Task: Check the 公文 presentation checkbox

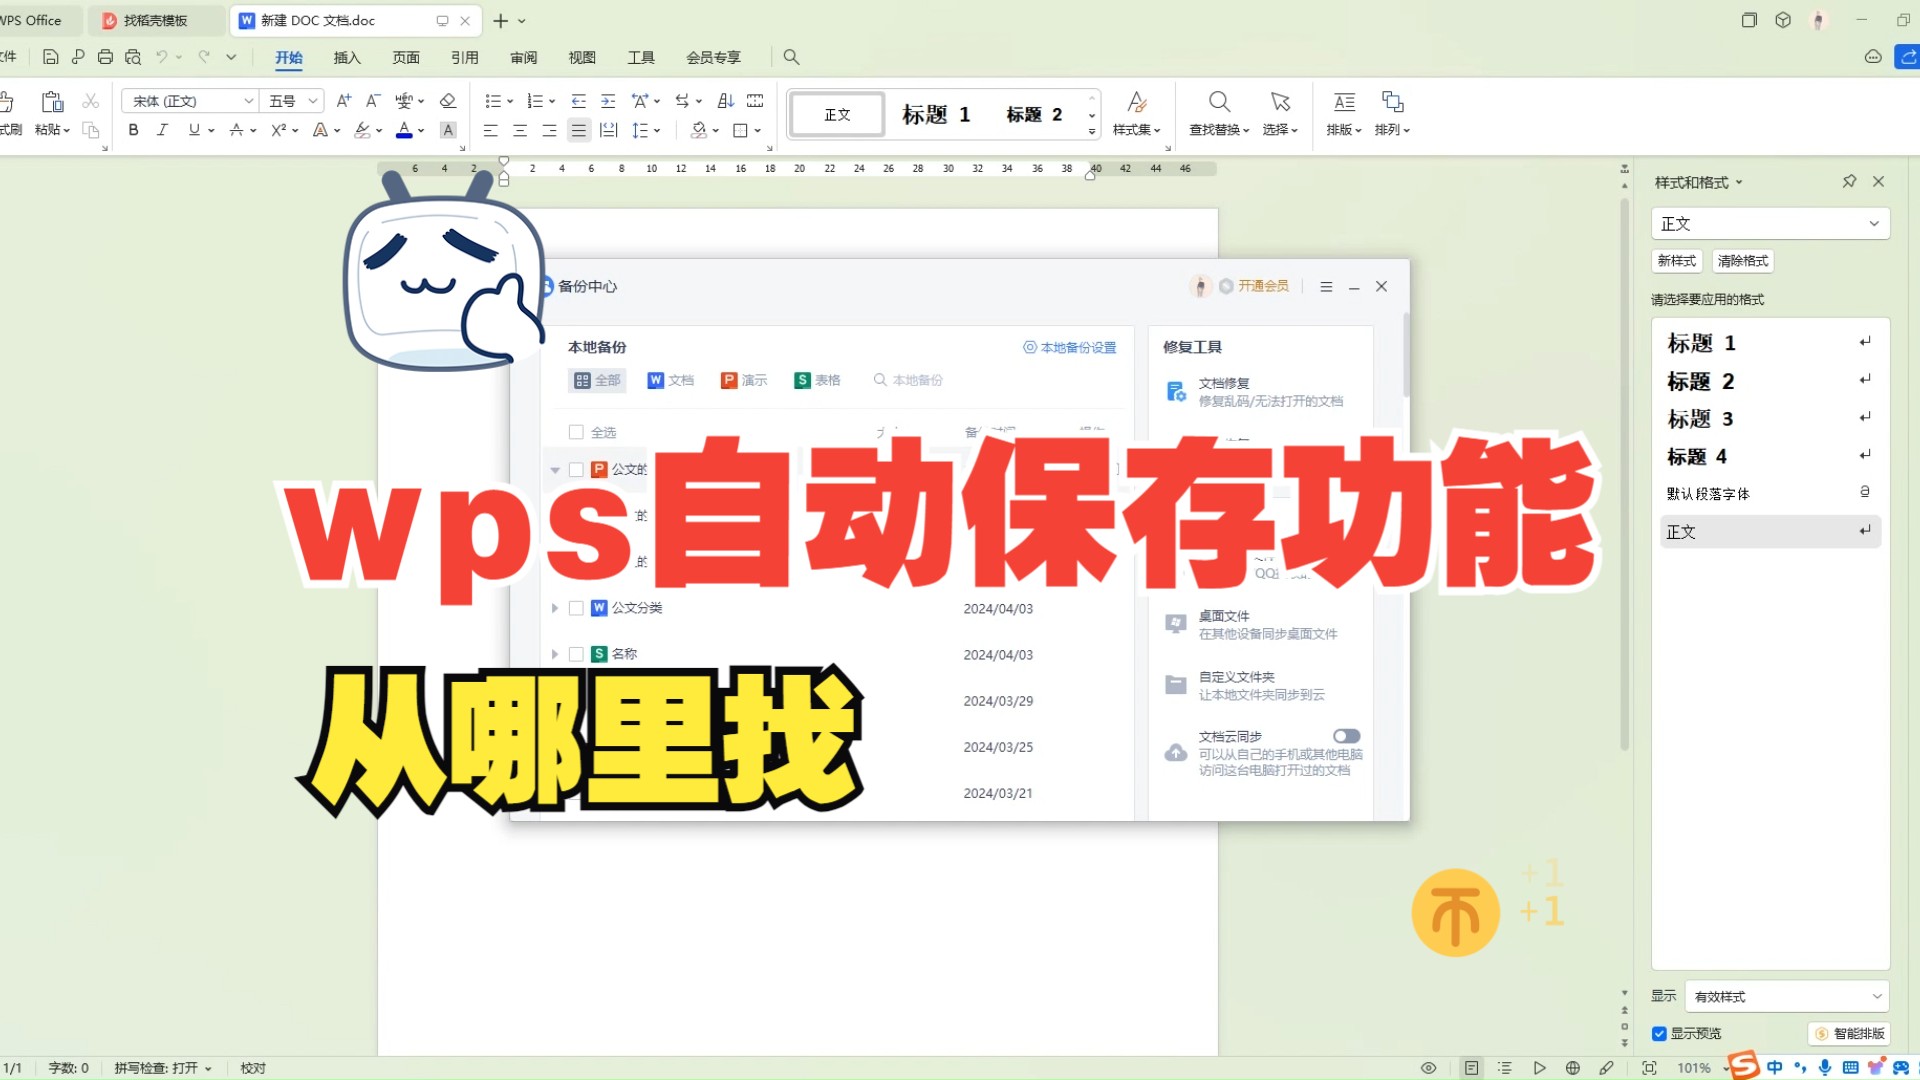Action: [x=576, y=469]
